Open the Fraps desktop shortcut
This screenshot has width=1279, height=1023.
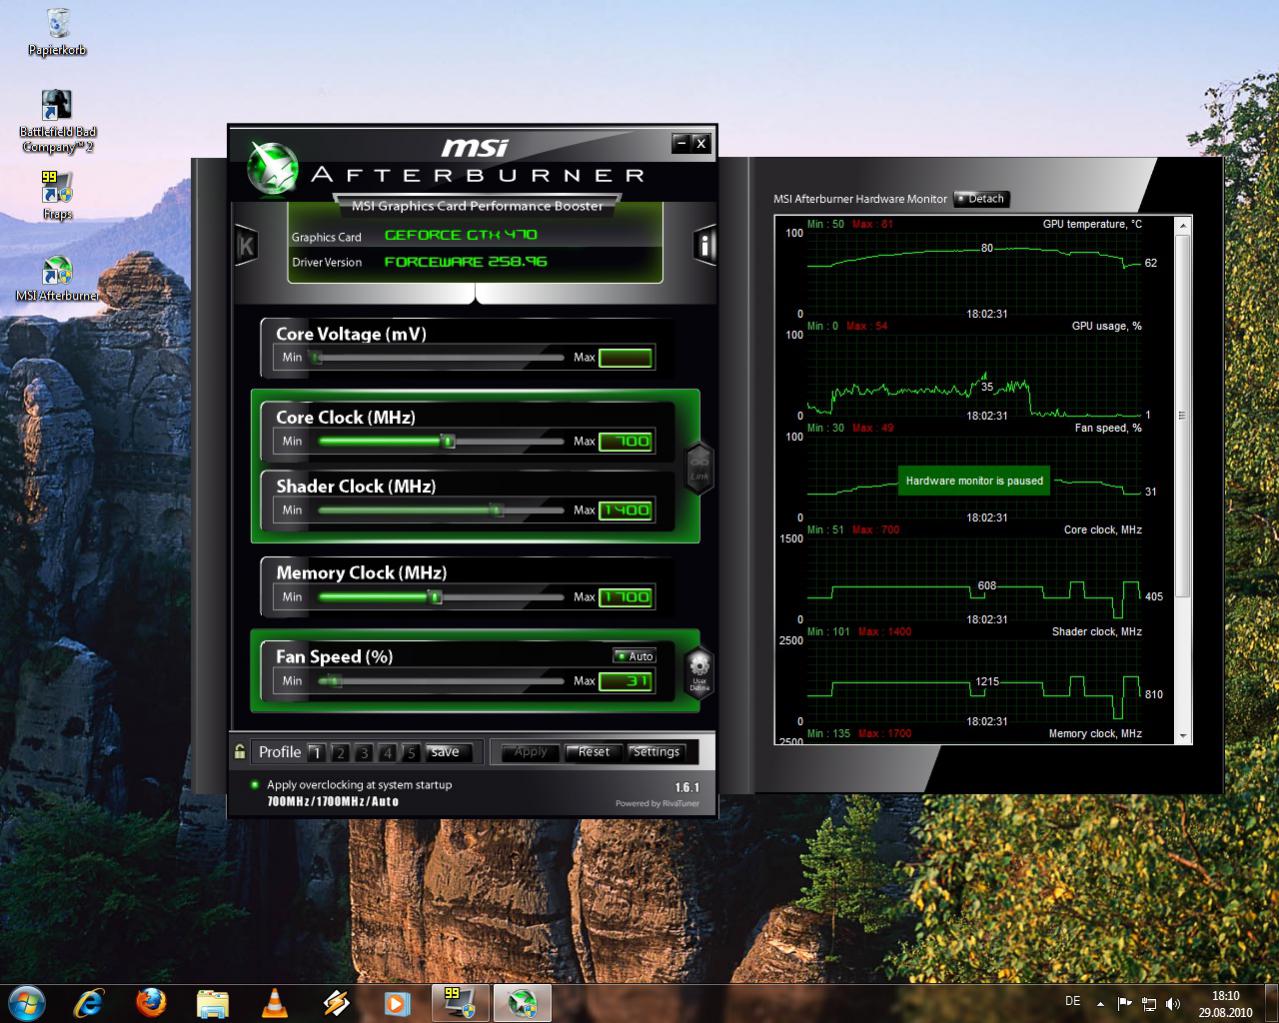pos(57,195)
